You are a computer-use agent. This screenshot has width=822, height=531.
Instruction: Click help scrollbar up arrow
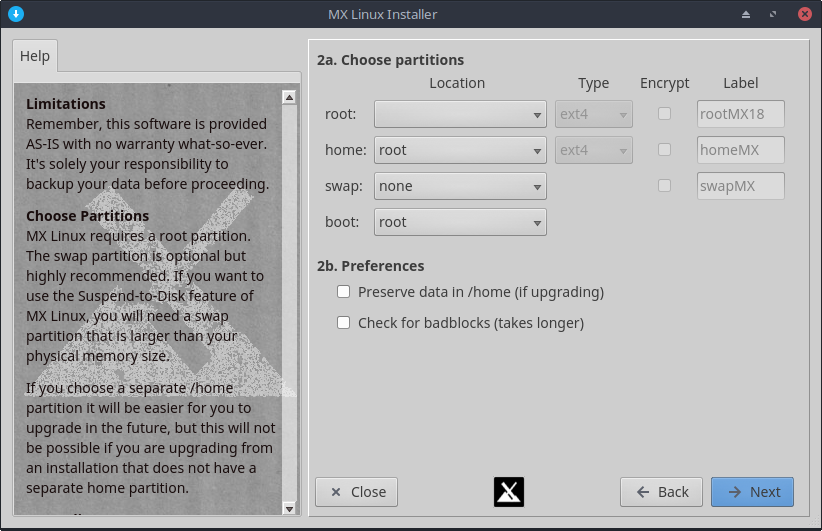tap(289, 97)
